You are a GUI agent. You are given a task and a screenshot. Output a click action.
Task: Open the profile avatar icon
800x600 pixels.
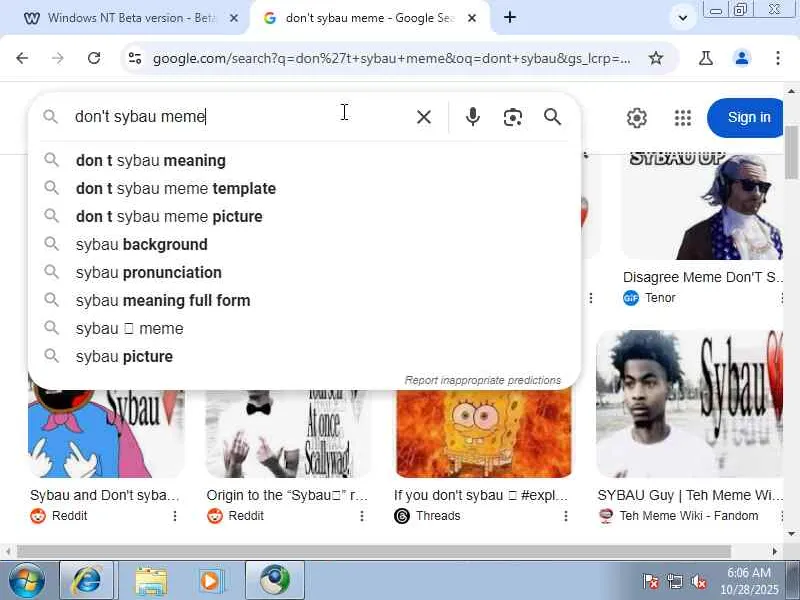pyautogui.click(x=742, y=58)
